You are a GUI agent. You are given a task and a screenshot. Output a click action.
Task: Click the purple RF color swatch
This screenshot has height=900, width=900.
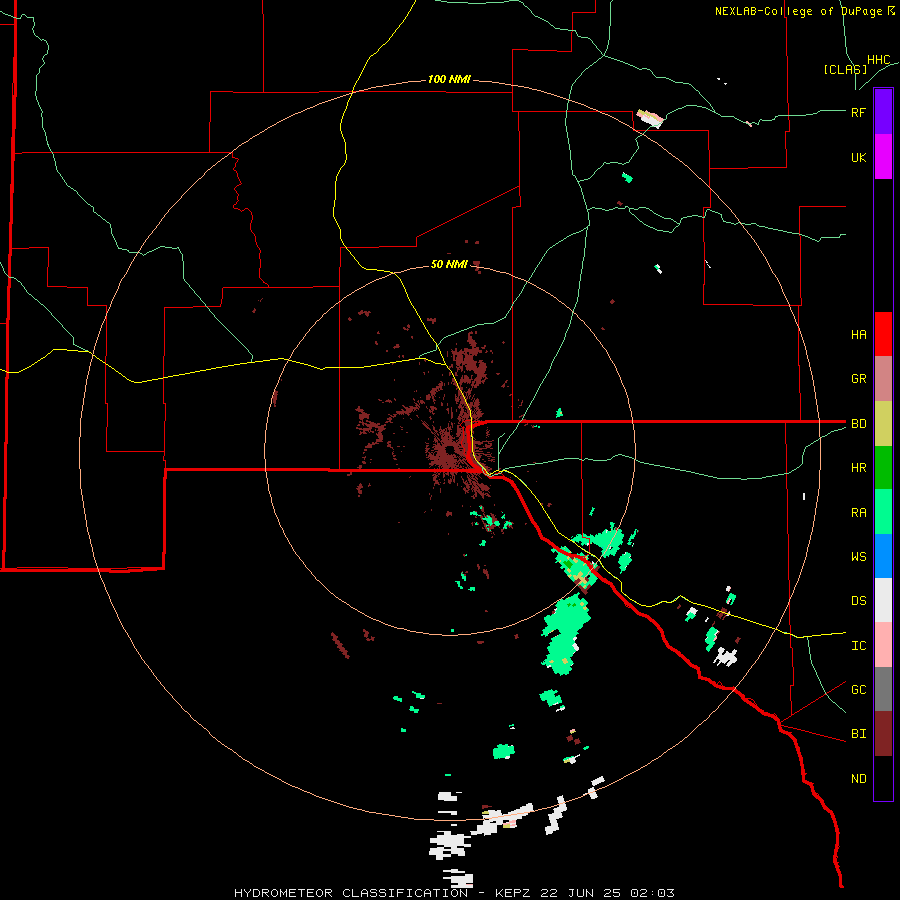pos(883,112)
